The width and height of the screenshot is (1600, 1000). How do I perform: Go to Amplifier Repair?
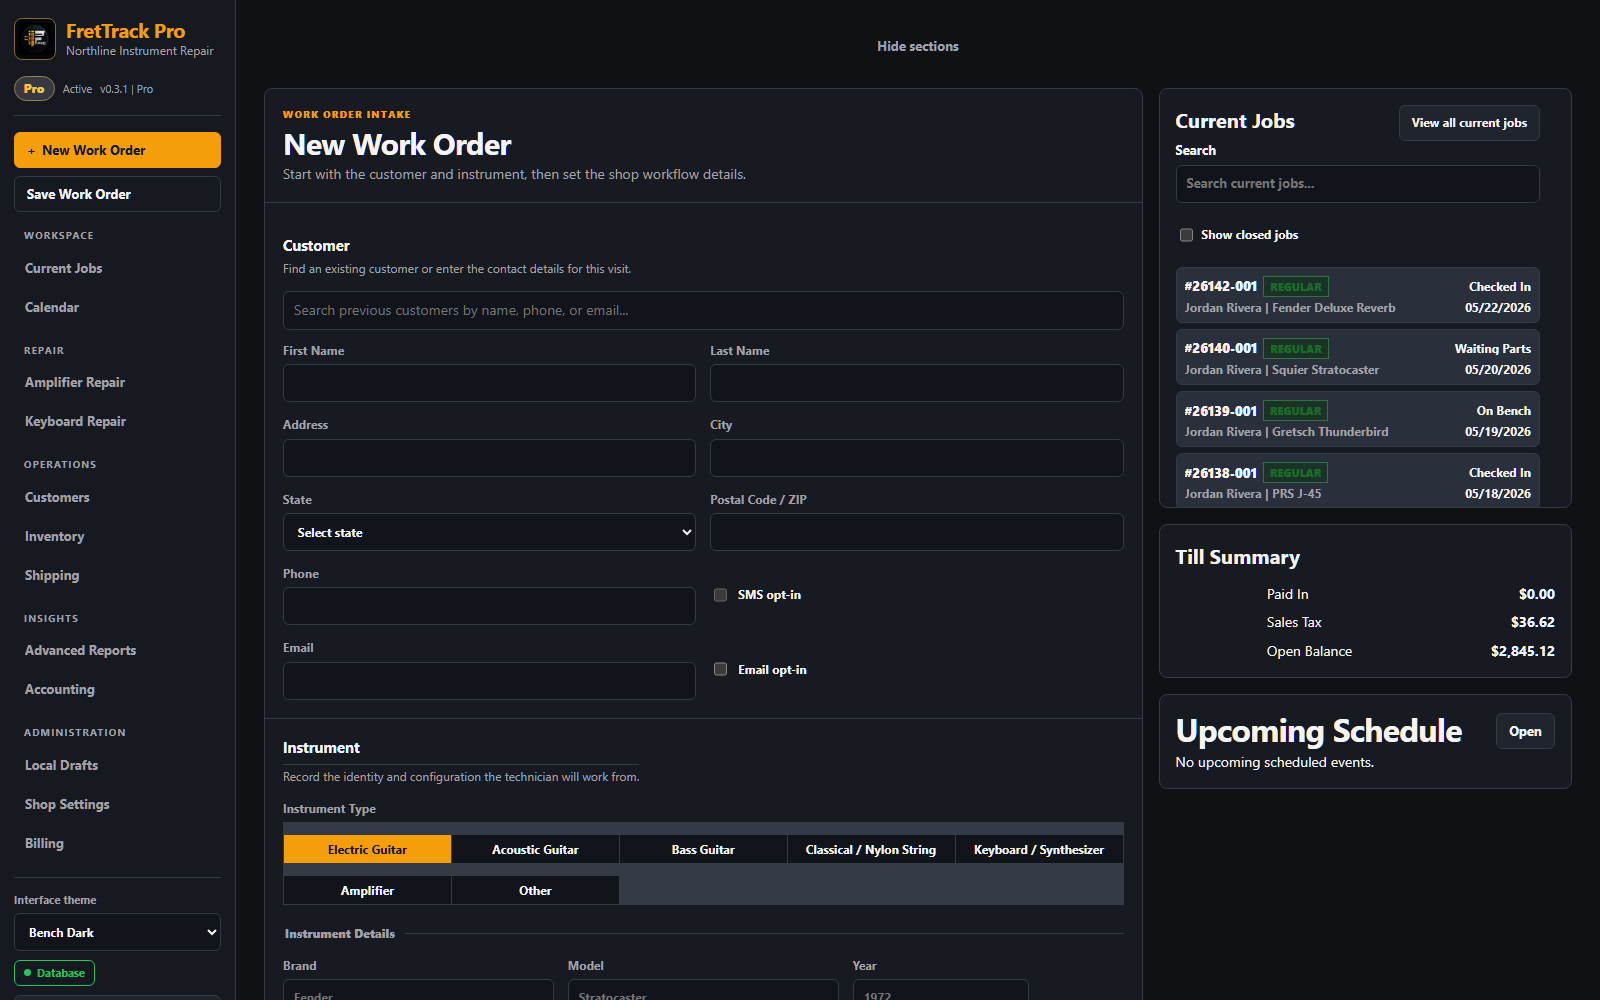(x=75, y=382)
